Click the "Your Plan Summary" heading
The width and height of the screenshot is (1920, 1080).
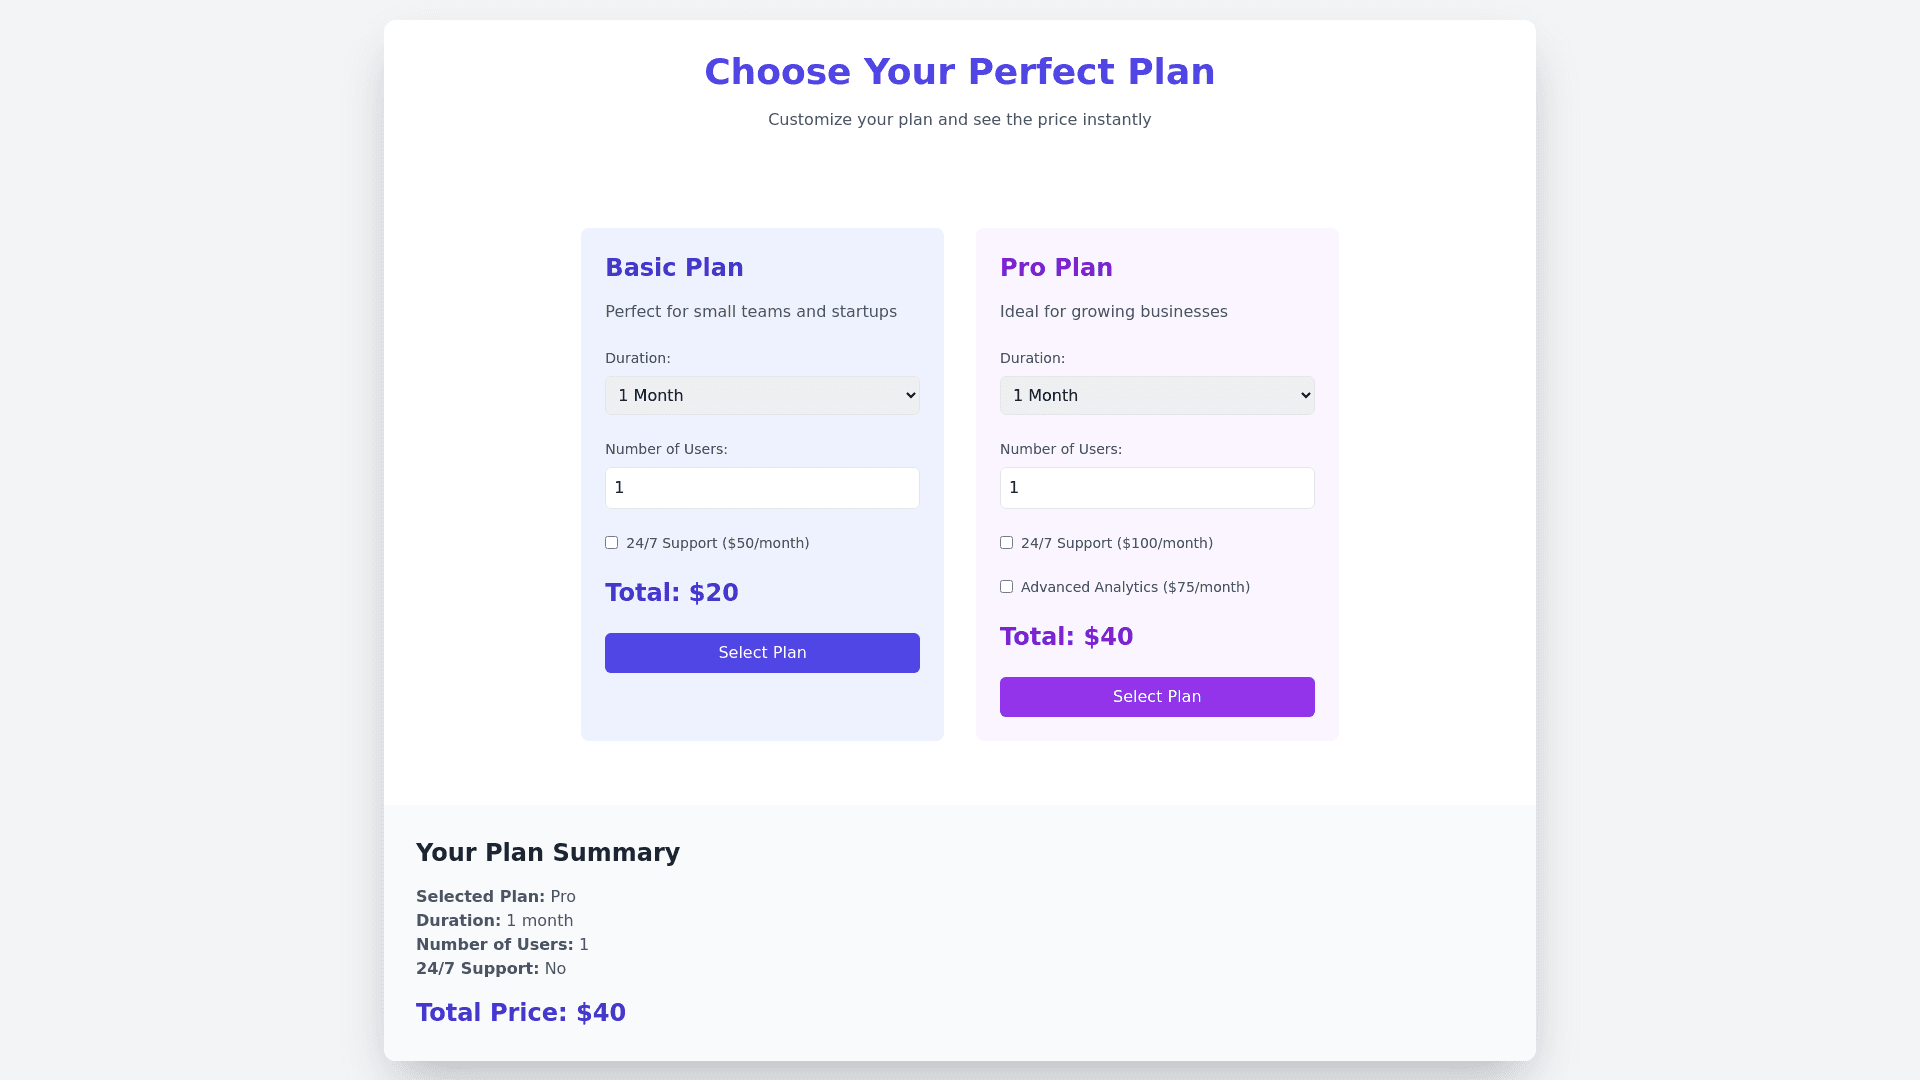click(548, 853)
